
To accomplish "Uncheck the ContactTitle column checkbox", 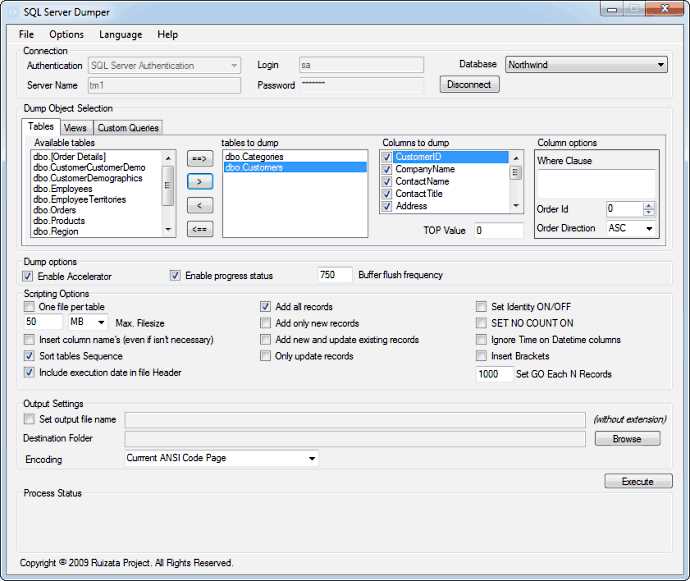I will pyautogui.click(x=387, y=194).
